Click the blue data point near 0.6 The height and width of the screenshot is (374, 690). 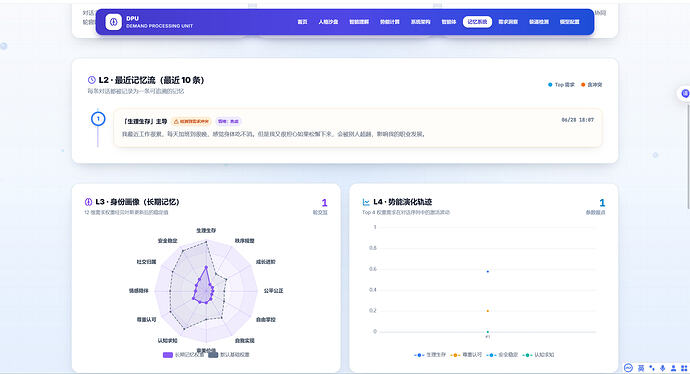[488, 271]
